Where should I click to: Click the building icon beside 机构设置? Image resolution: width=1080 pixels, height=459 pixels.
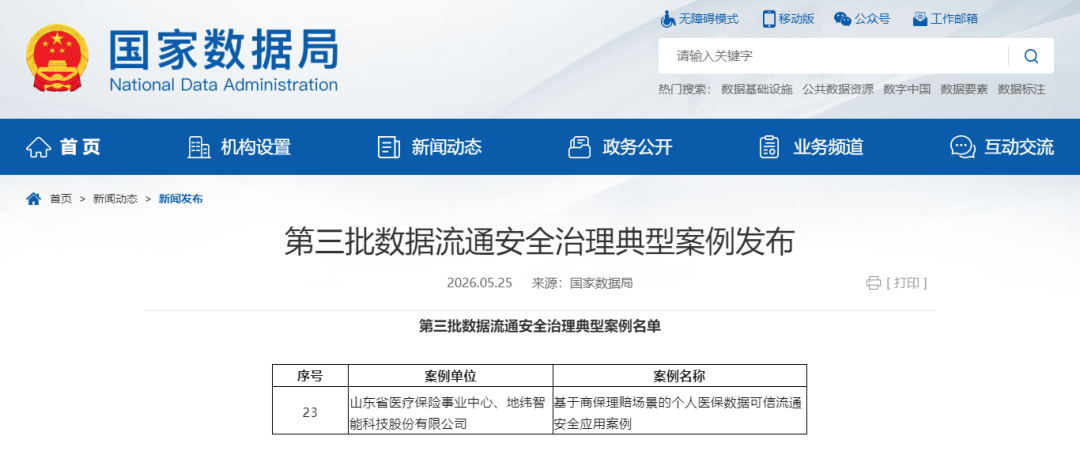[x=198, y=147]
